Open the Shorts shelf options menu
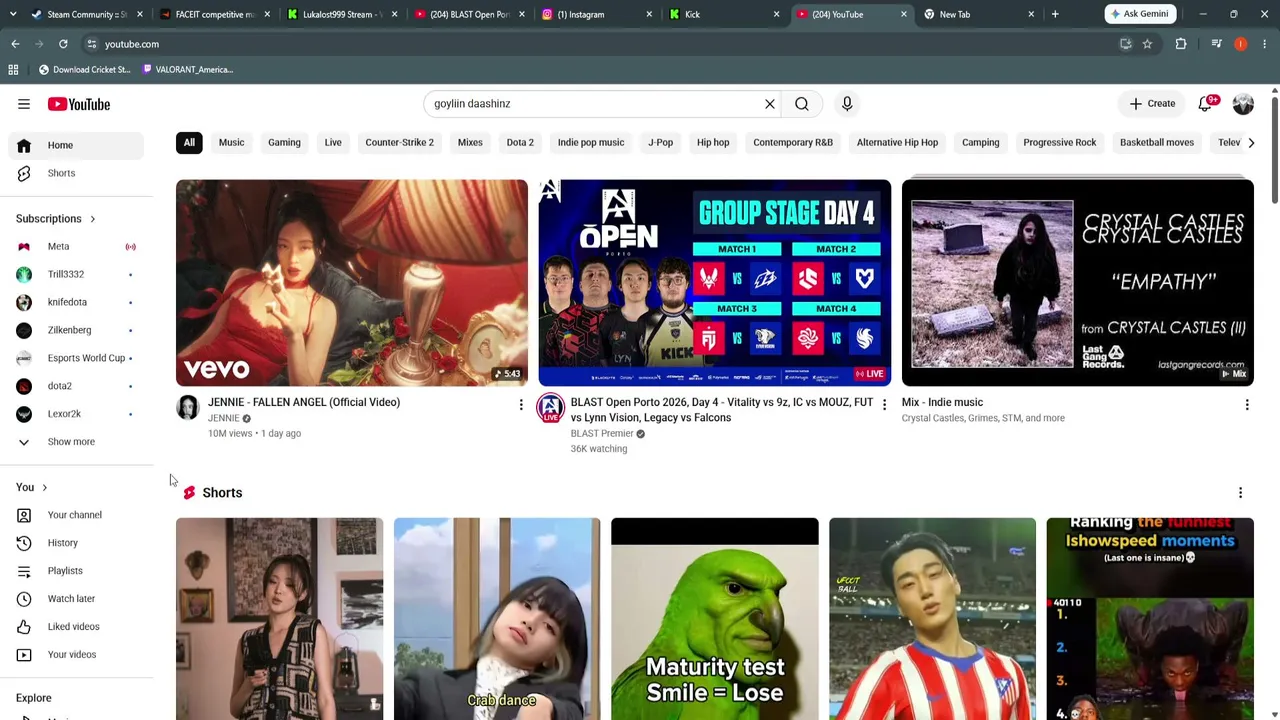This screenshot has width=1280, height=720. point(1241,493)
